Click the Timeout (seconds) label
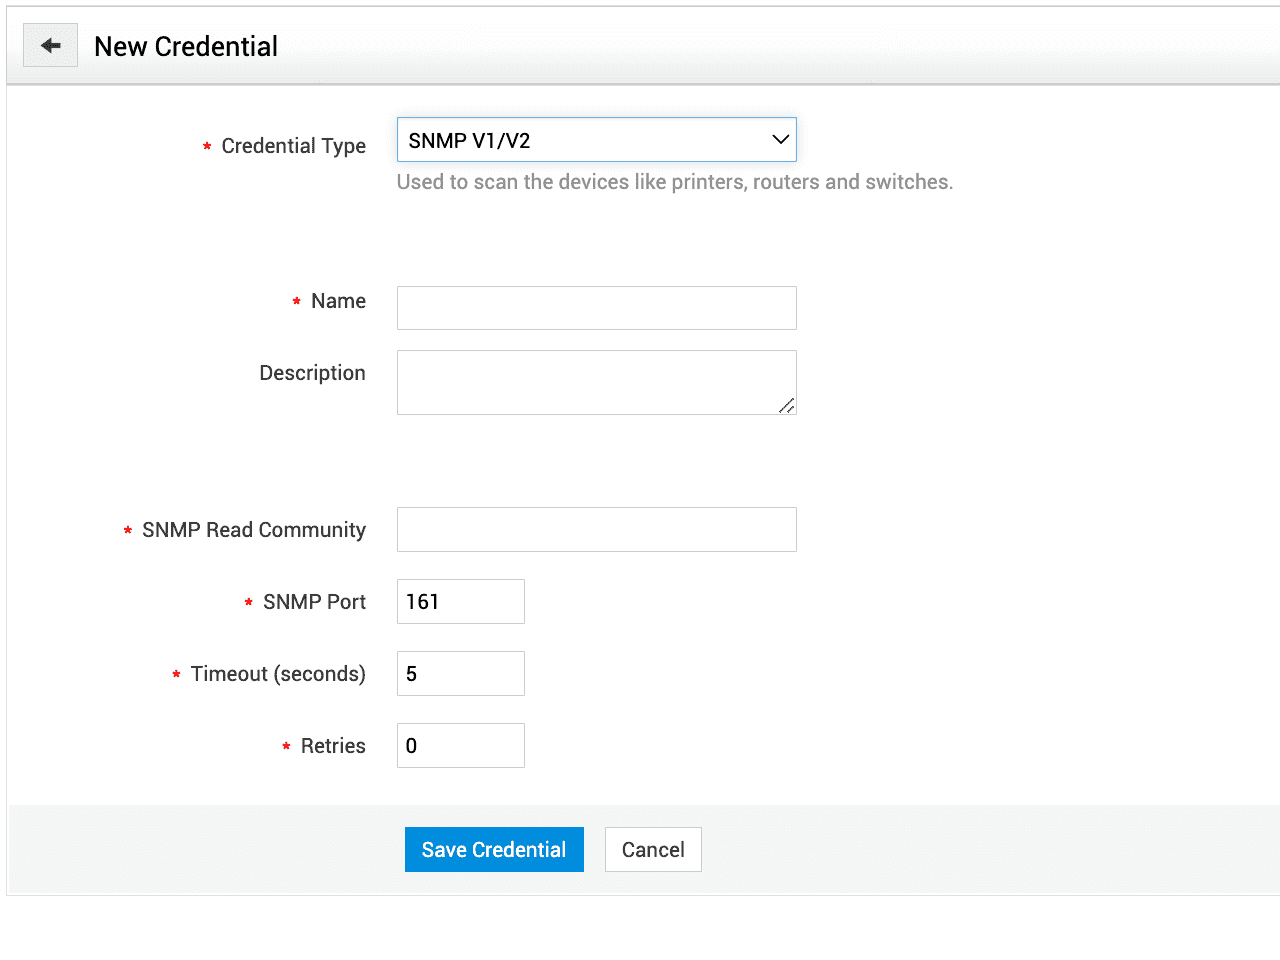 [x=278, y=674]
